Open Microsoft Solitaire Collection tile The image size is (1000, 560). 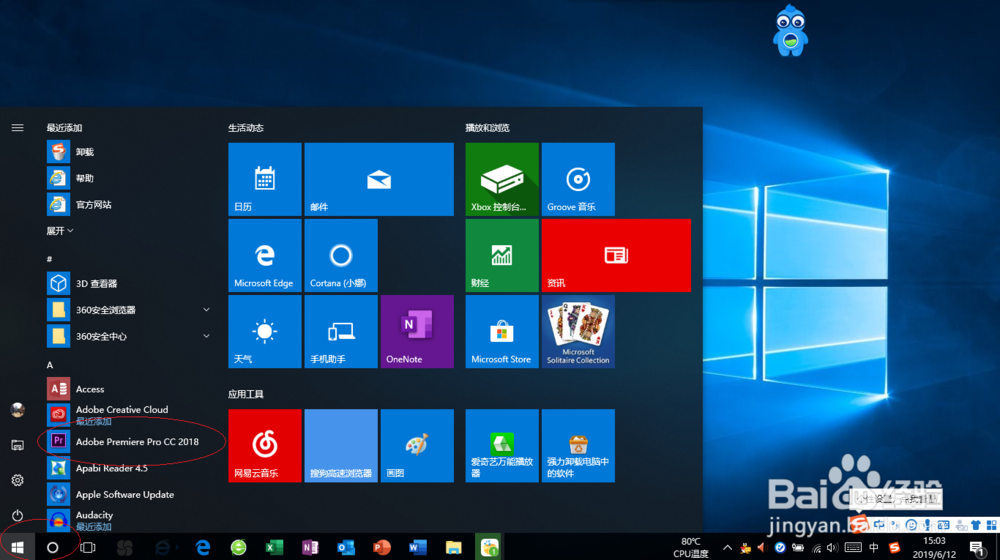point(578,331)
